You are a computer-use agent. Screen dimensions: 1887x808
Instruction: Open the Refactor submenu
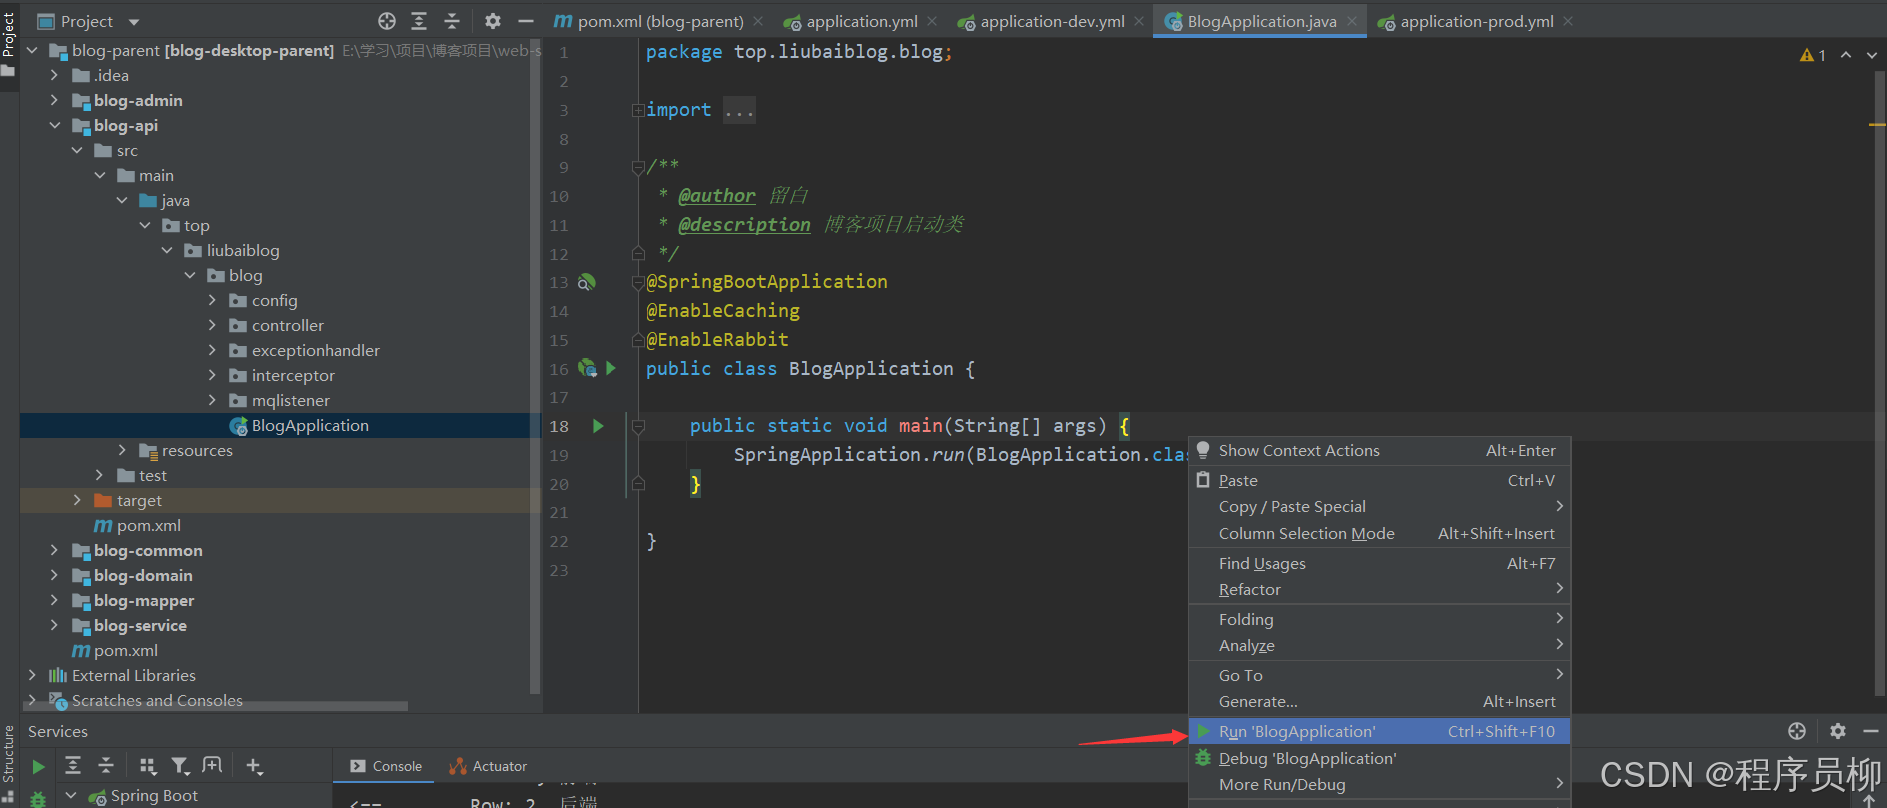(x=1379, y=590)
